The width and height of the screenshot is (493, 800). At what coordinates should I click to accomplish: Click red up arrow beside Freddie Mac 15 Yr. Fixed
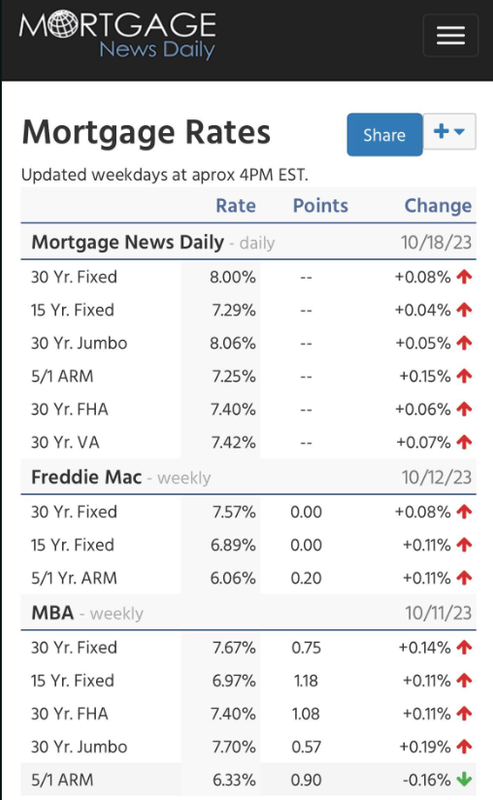[x=464, y=545]
